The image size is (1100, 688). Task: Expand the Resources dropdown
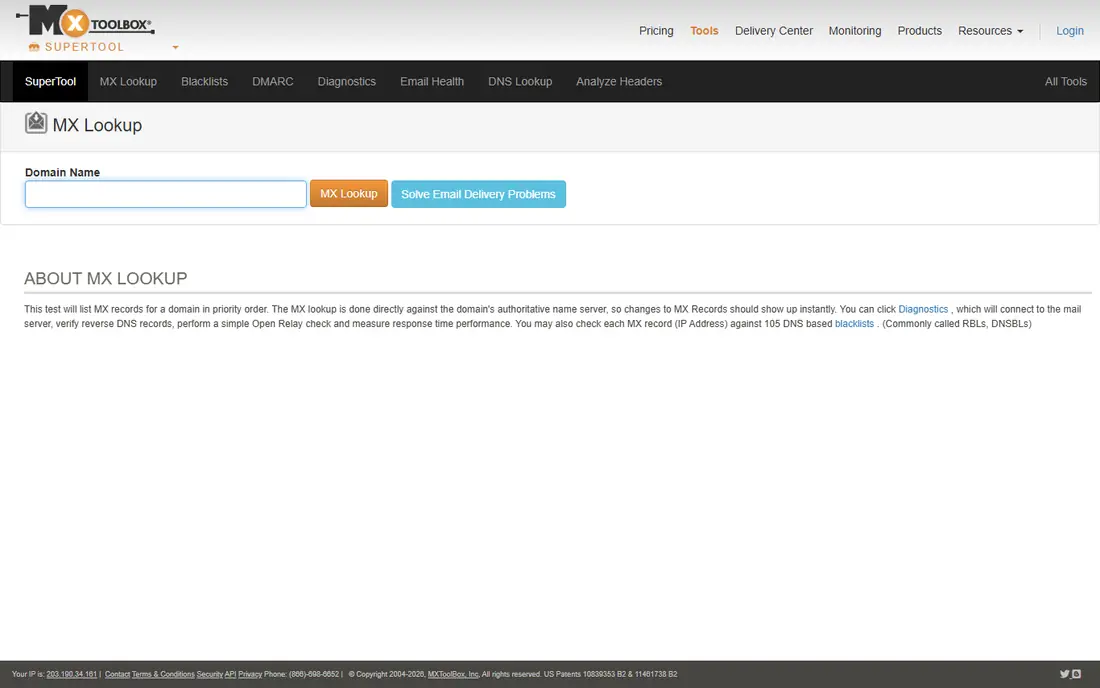[990, 31]
